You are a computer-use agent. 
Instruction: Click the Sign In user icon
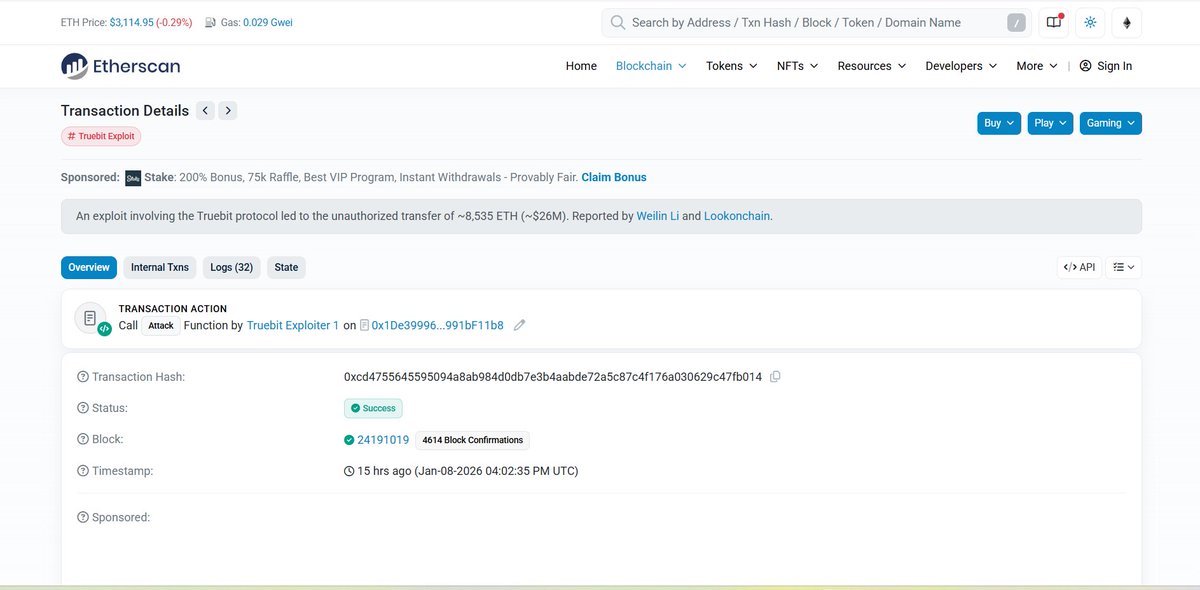1086,66
